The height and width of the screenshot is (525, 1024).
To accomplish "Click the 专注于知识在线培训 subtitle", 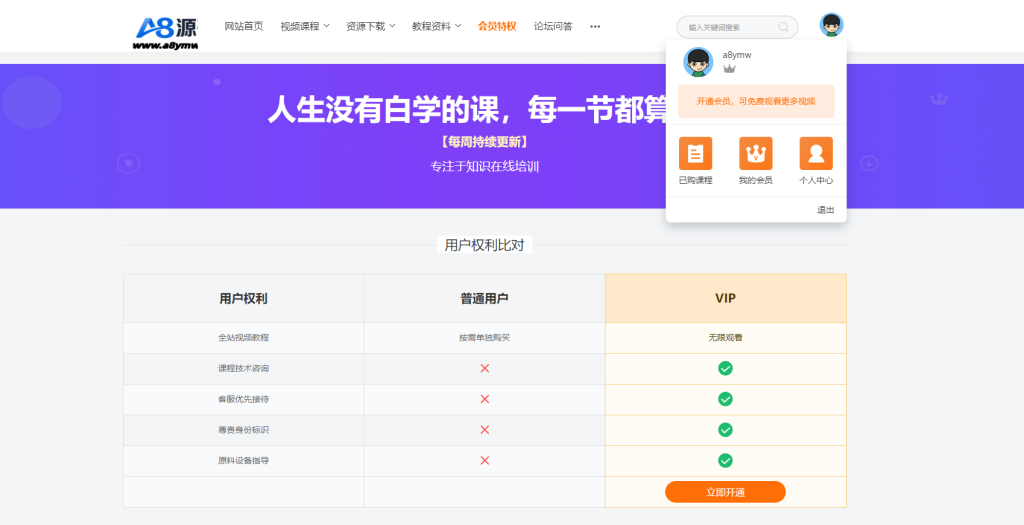I will [x=484, y=166].
